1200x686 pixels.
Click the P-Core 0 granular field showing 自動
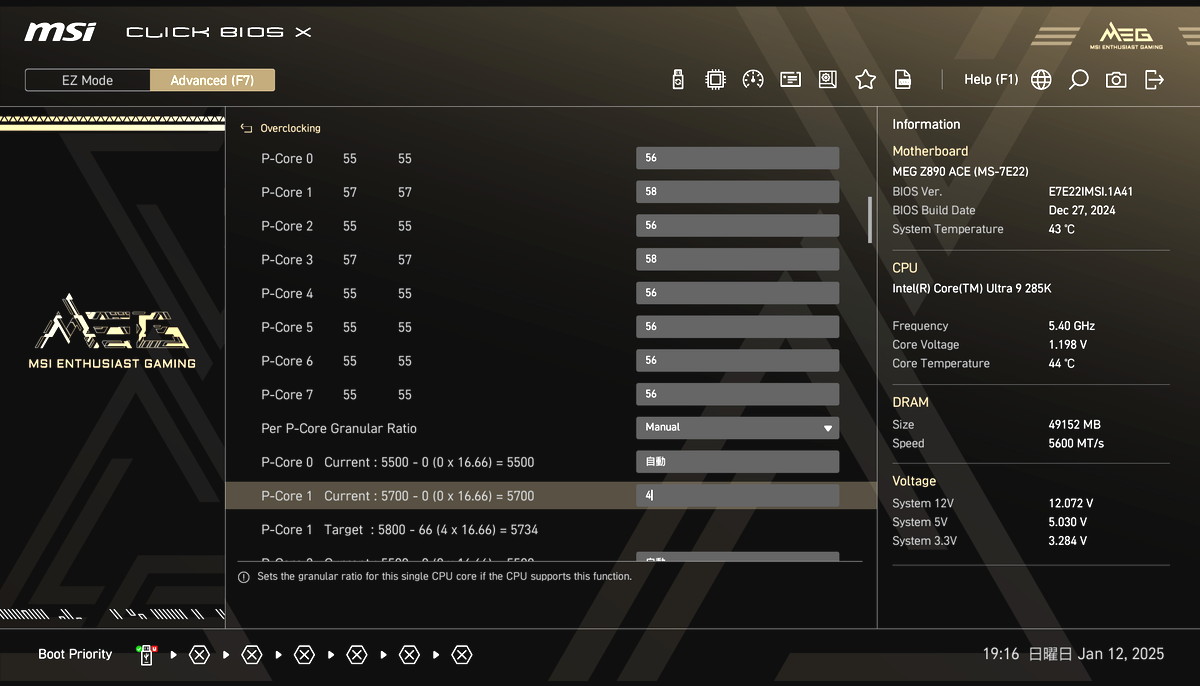737,462
